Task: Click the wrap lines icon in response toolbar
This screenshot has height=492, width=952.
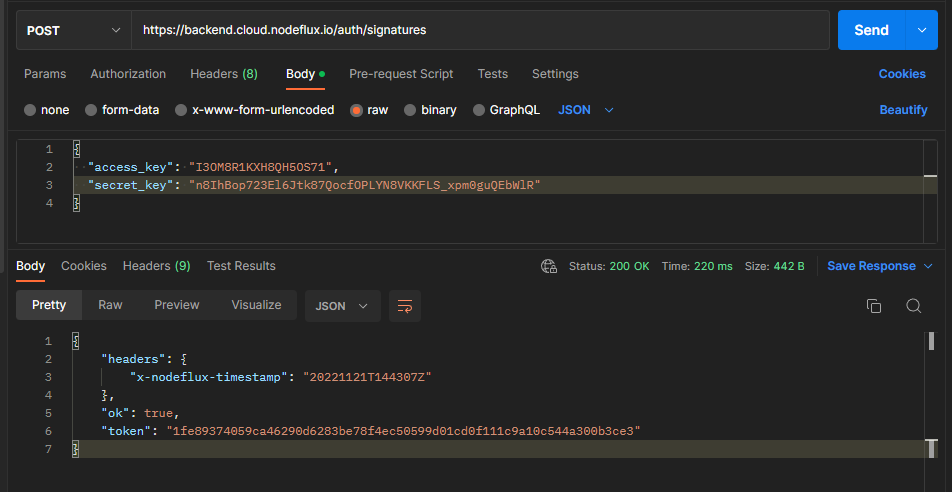Action: (x=405, y=306)
